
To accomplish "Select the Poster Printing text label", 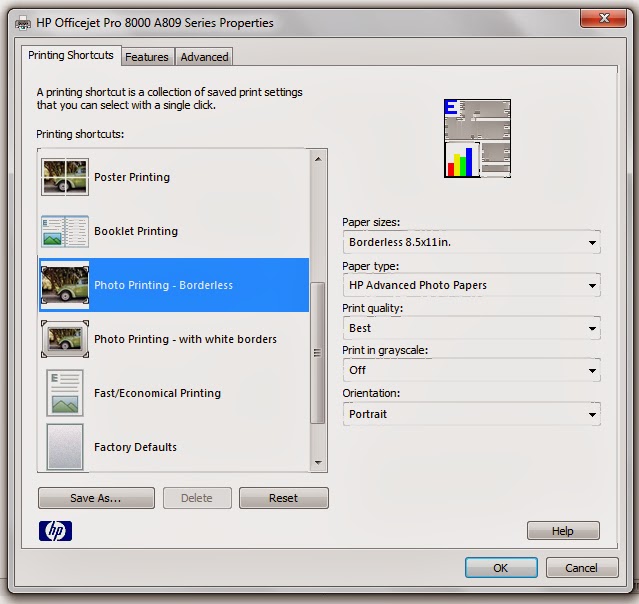I will tap(132, 177).
